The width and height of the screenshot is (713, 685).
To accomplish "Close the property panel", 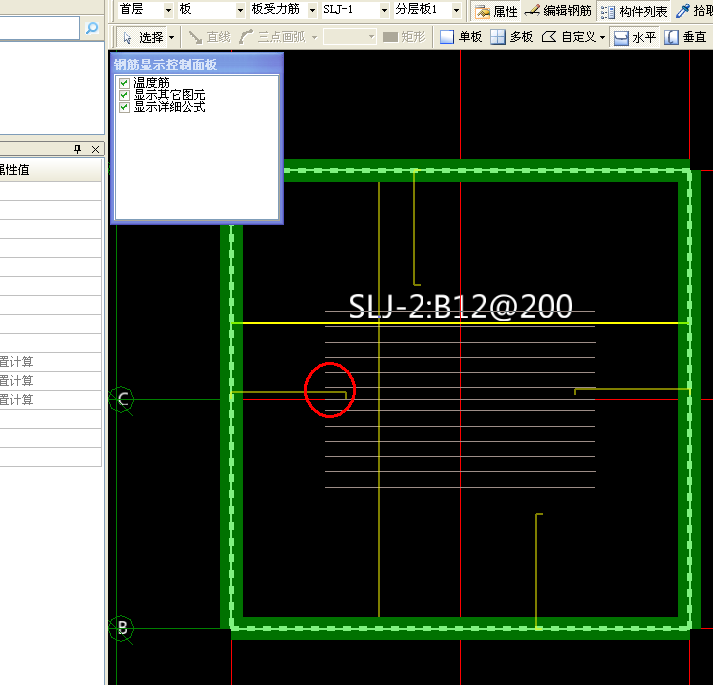I will point(95,149).
